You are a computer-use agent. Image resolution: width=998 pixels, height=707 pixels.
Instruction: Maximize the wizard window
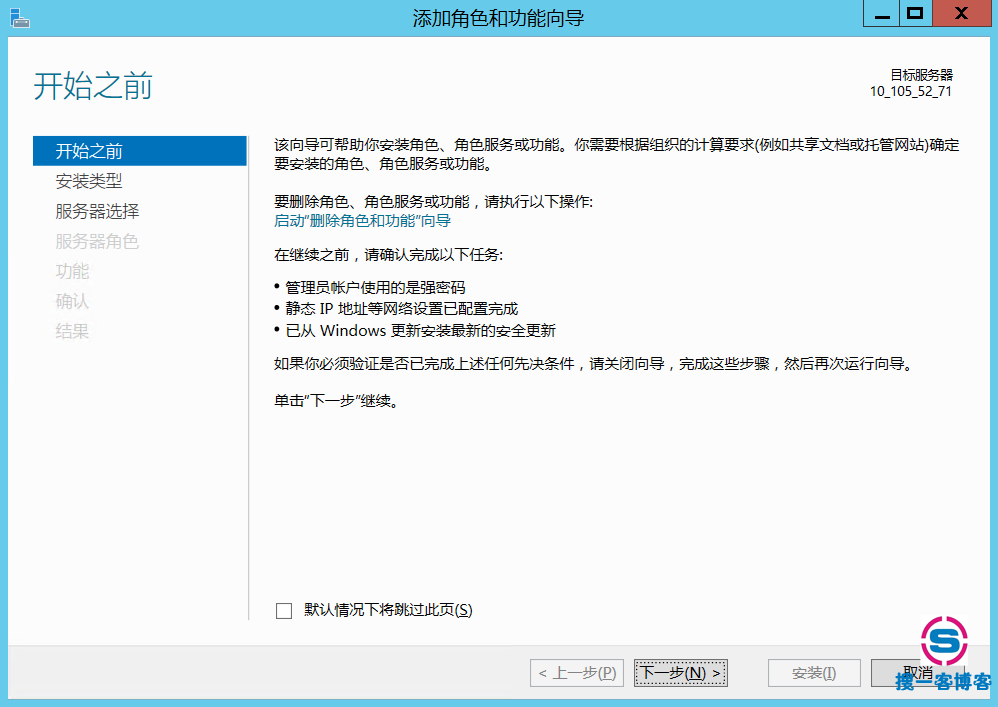(x=914, y=14)
